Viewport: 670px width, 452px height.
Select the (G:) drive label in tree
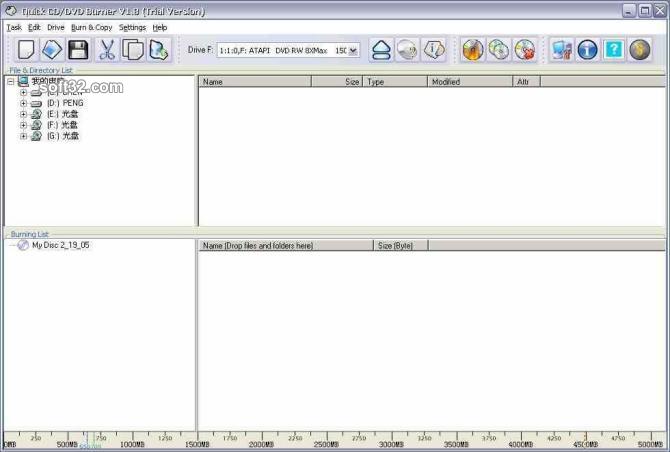[x=63, y=136]
